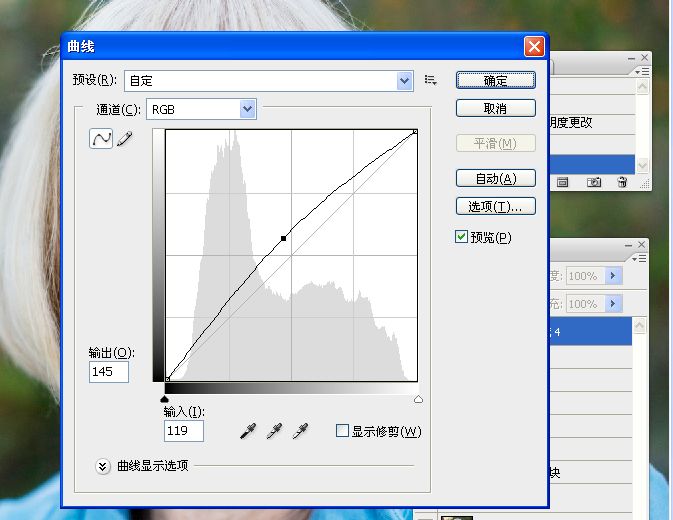
Task: Click the camera snapshot icon in History panel
Action: pos(594,182)
